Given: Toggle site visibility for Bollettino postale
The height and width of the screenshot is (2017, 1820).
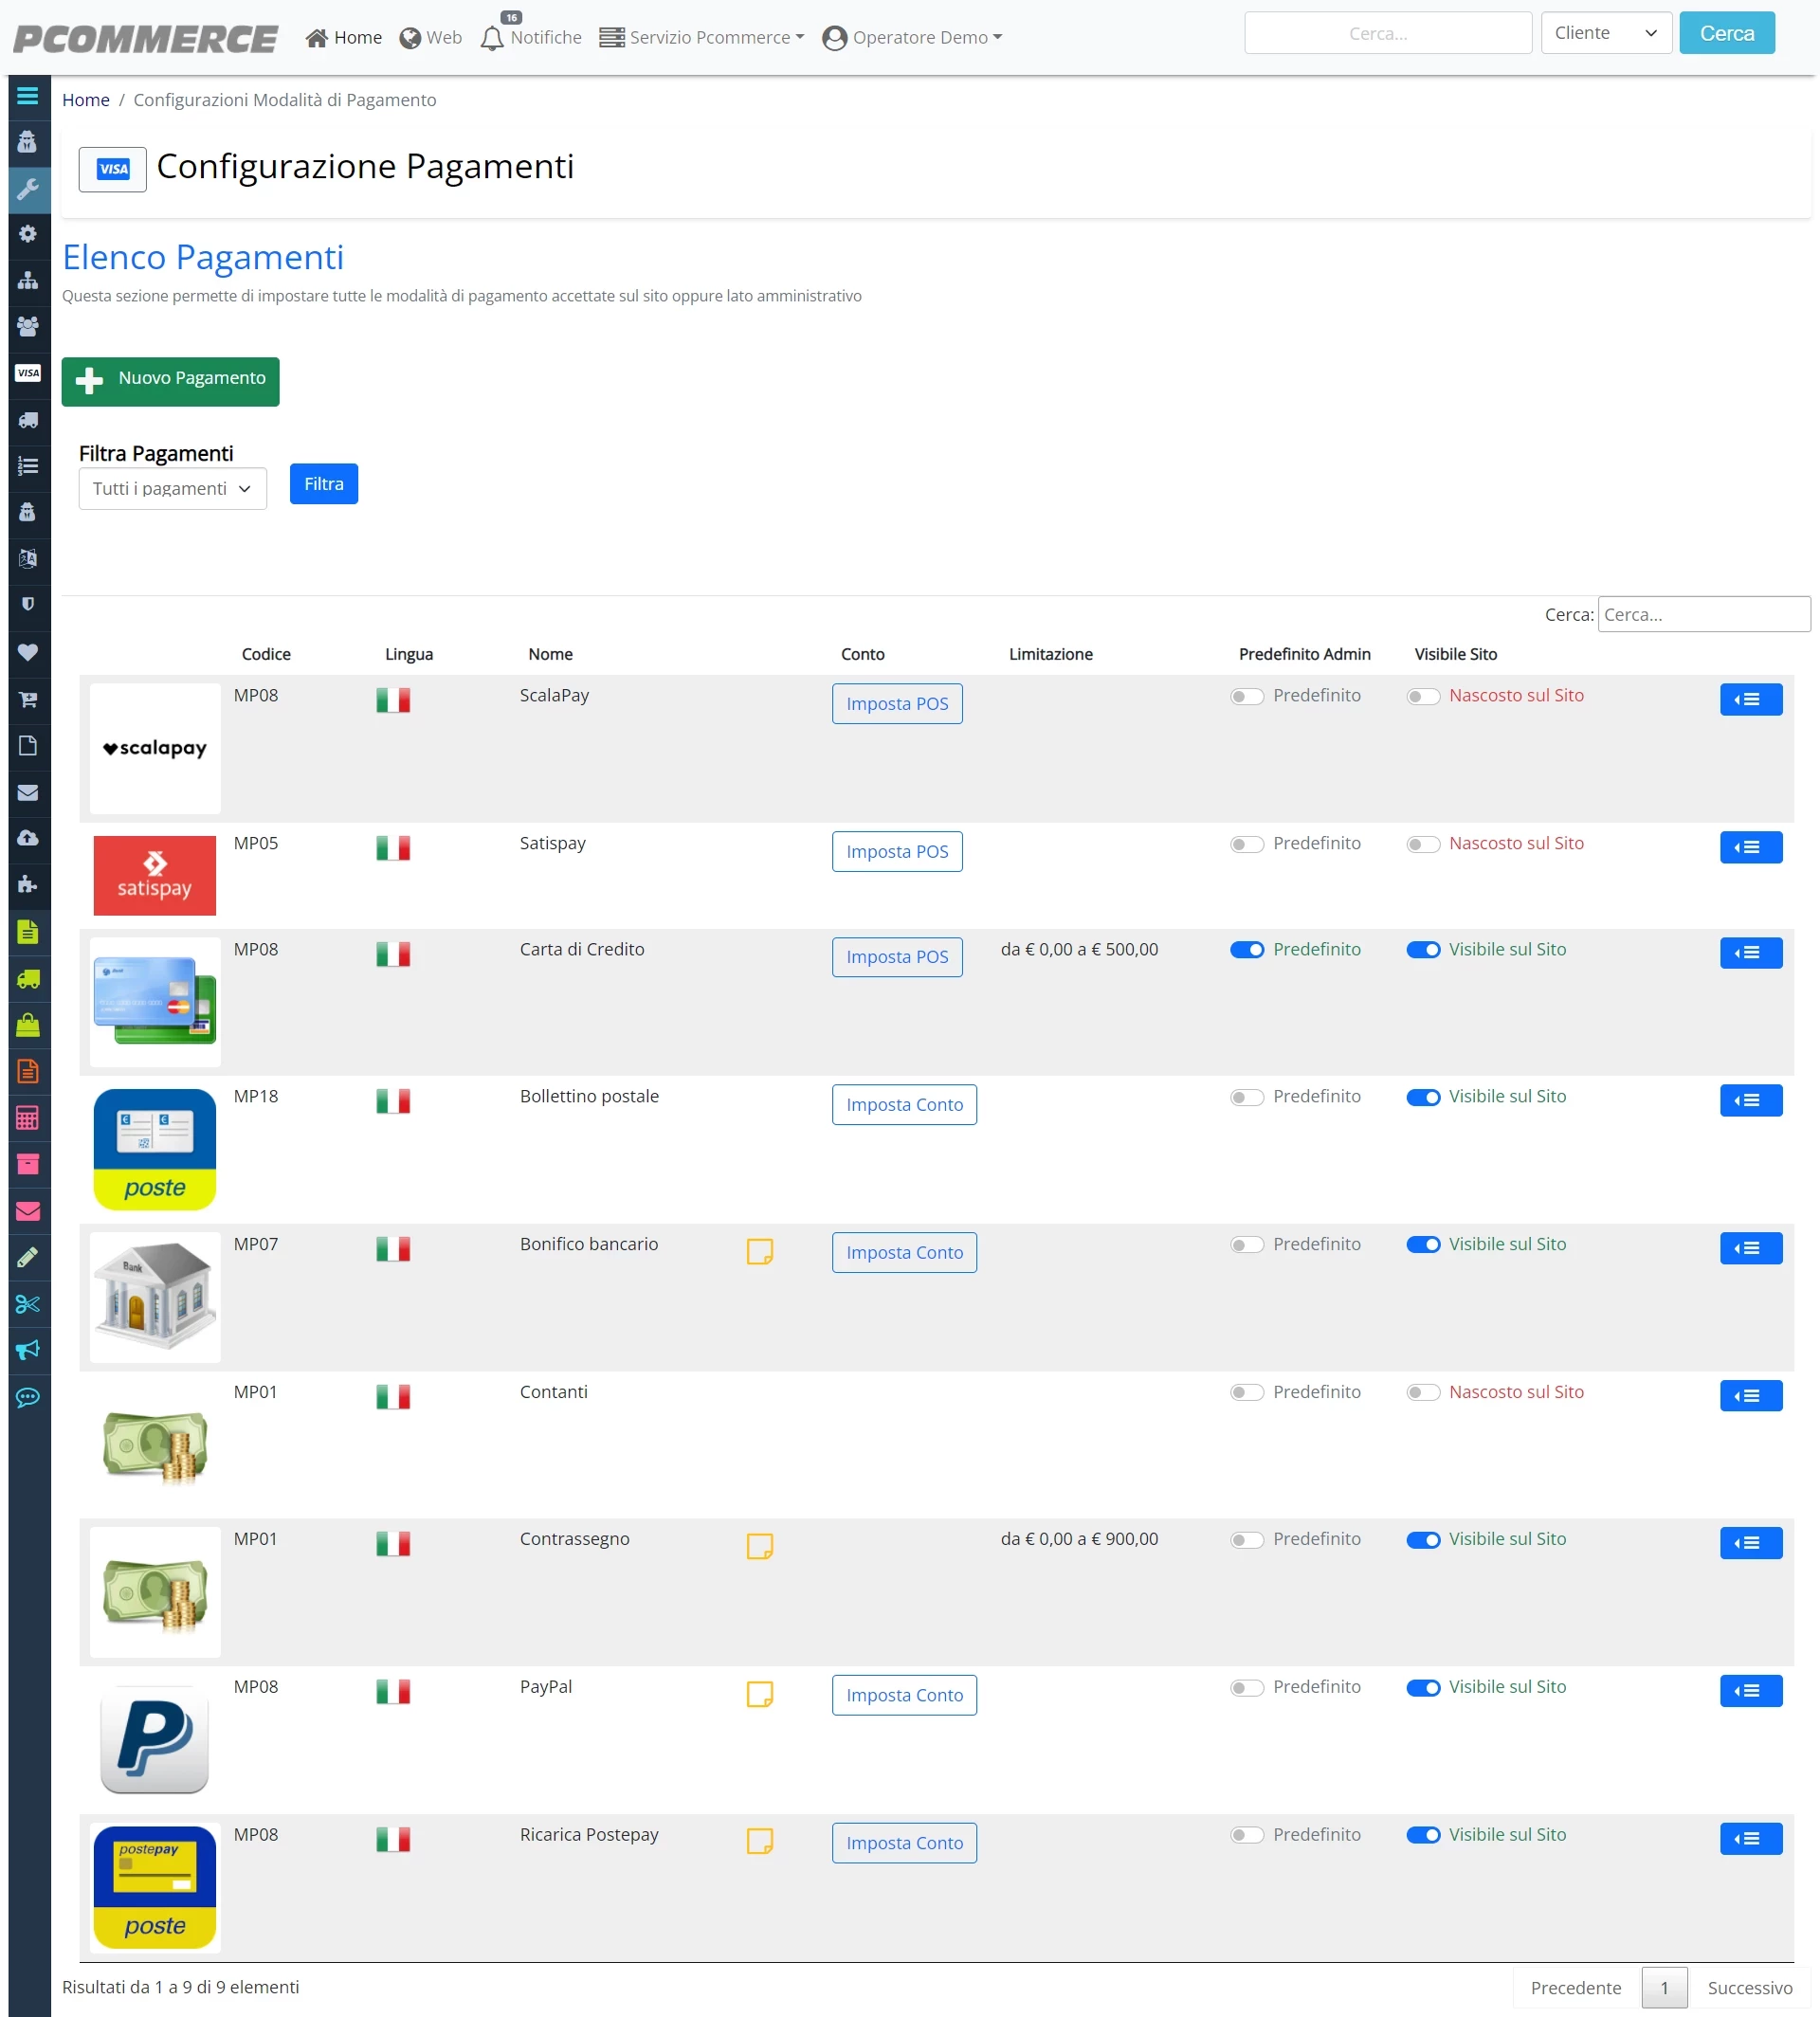Looking at the screenshot, I should [x=1423, y=1097].
